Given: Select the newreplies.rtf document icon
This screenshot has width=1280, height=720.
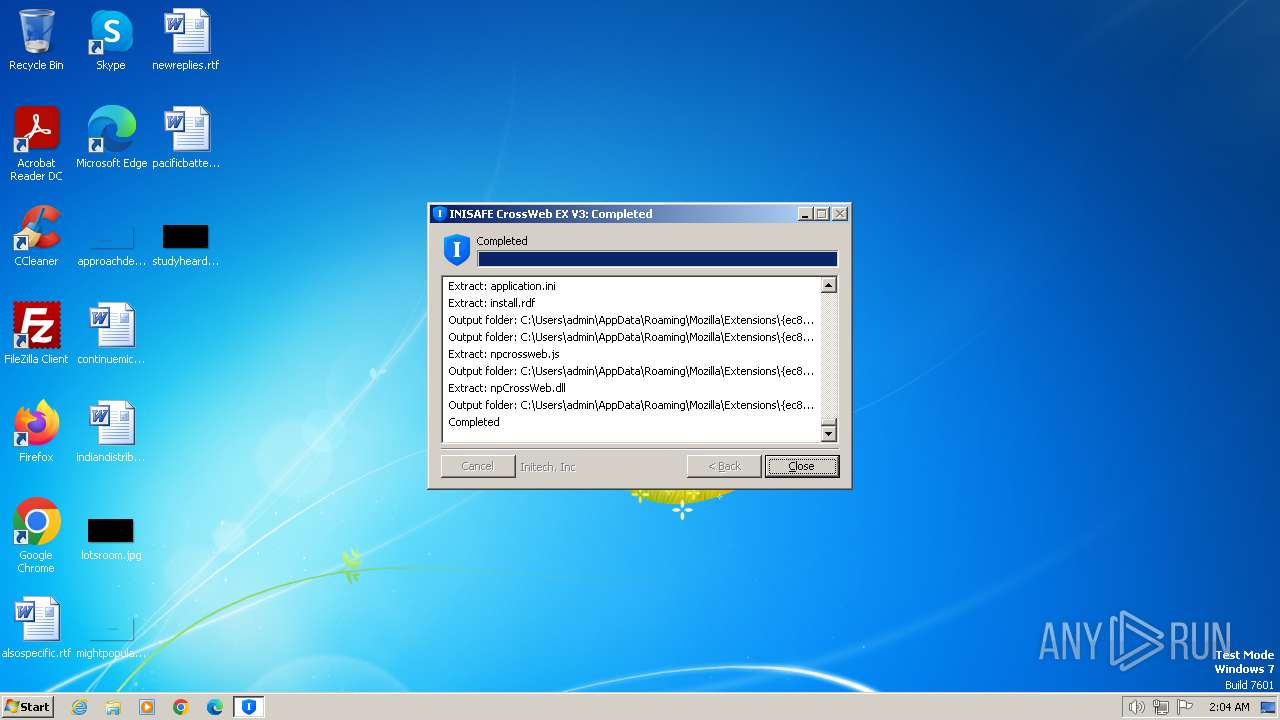Looking at the screenshot, I should click(186, 40).
